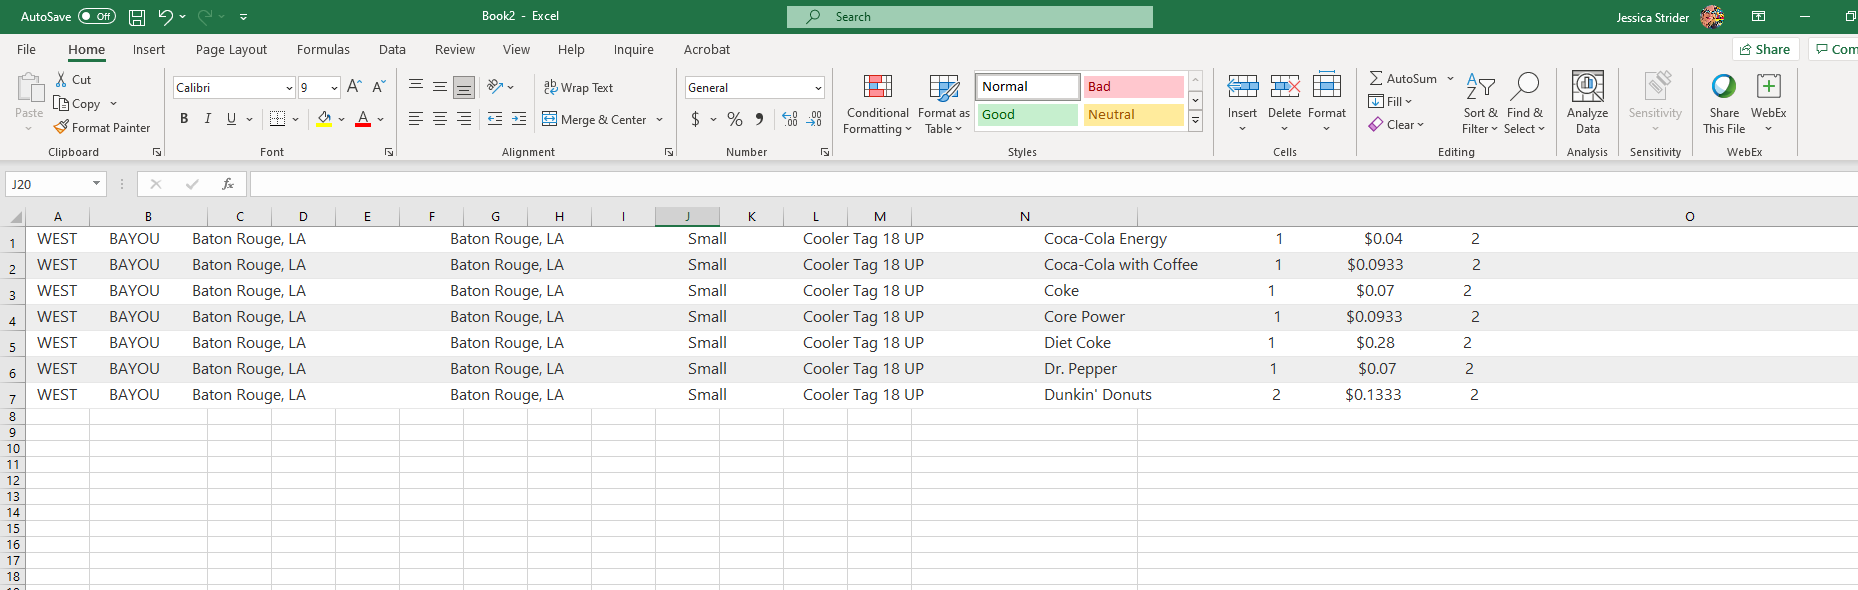Apply Accounting number format dollar icon
Image resolution: width=1858 pixels, height=590 pixels.
pyautogui.click(x=695, y=119)
